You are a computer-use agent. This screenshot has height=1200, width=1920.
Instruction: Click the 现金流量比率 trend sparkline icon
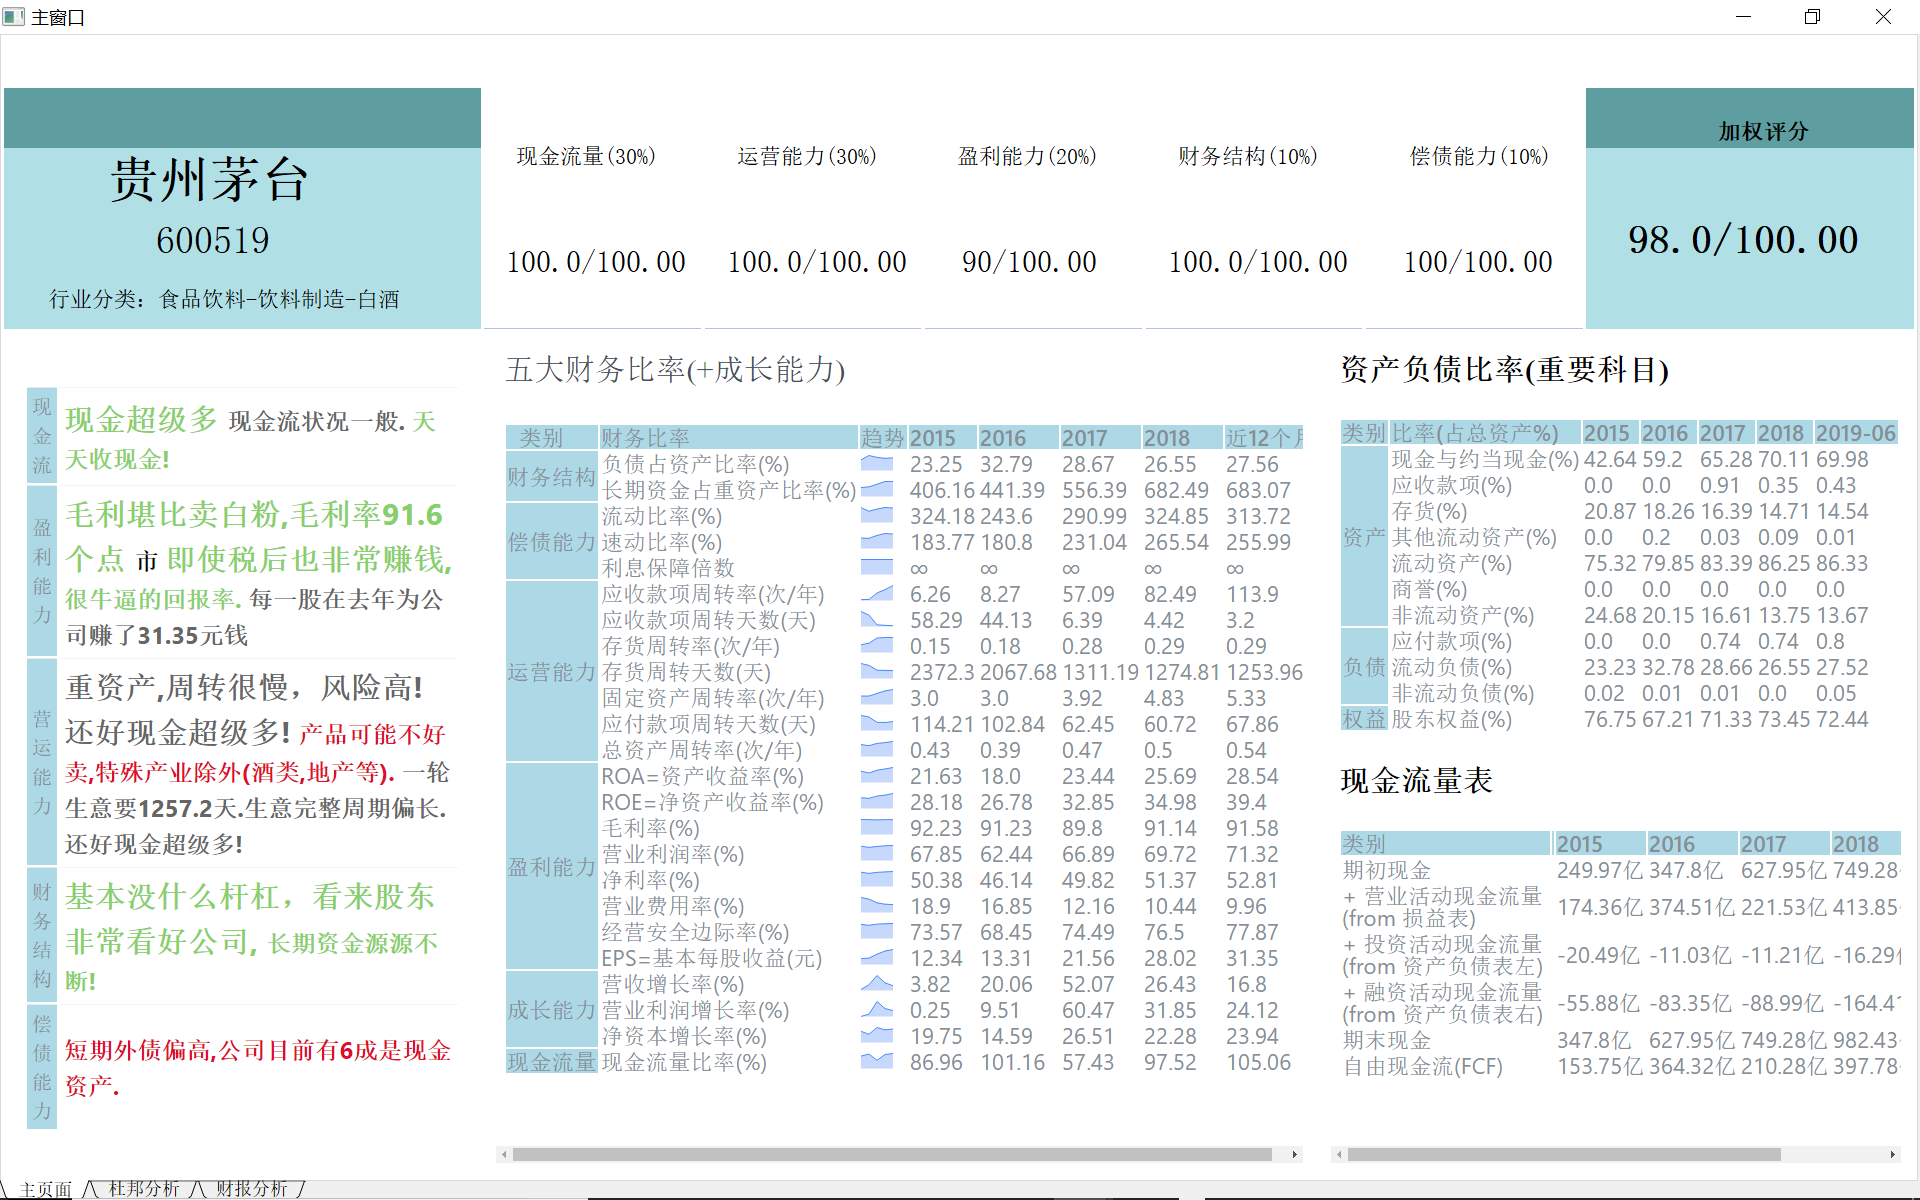point(877,1062)
